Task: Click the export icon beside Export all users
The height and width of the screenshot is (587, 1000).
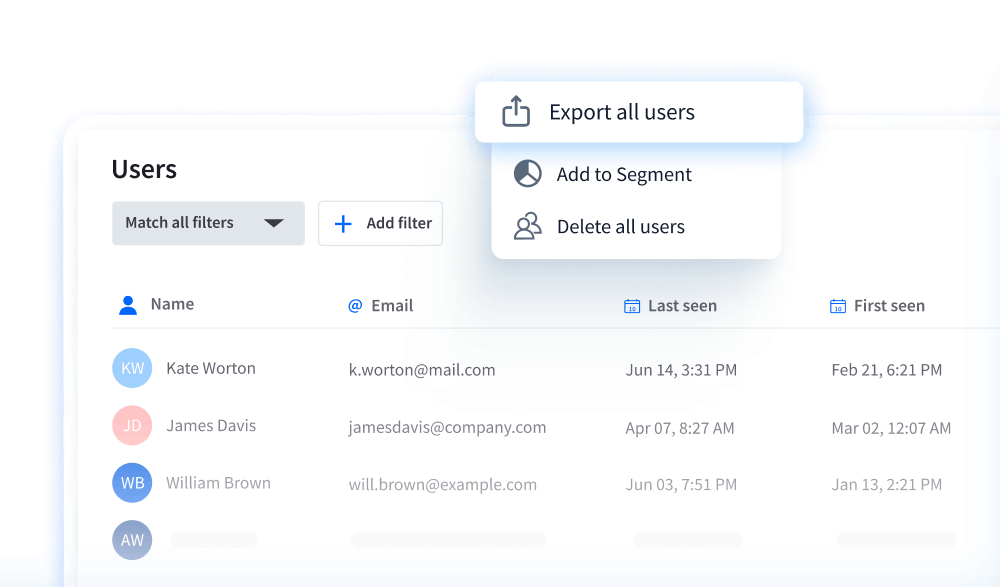Action: pos(515,111)
